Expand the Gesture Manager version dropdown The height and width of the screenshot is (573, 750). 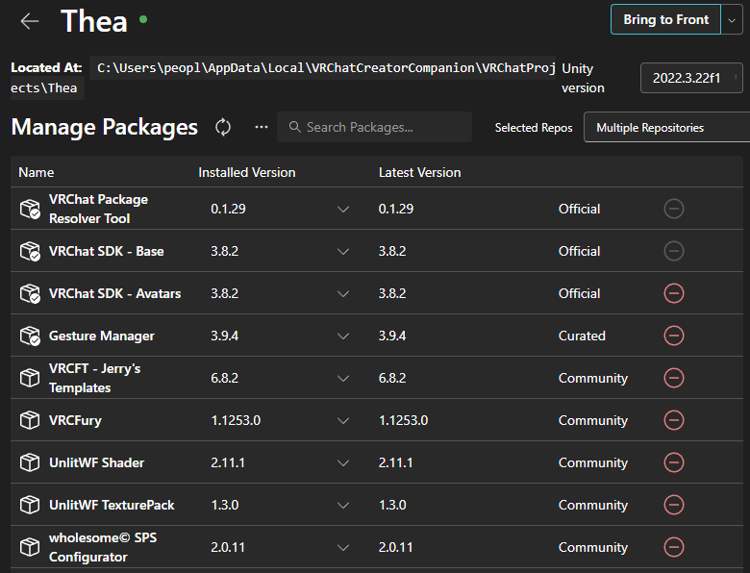(343, 336)
